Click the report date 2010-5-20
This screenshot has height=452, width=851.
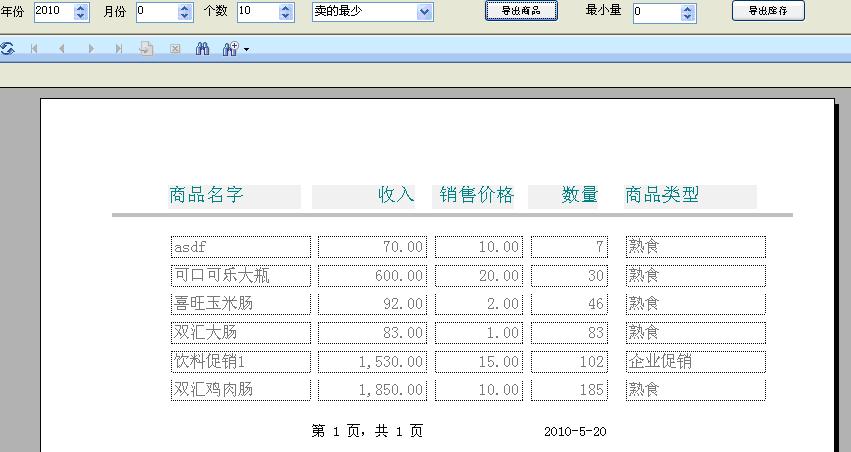tap(575, 432)
